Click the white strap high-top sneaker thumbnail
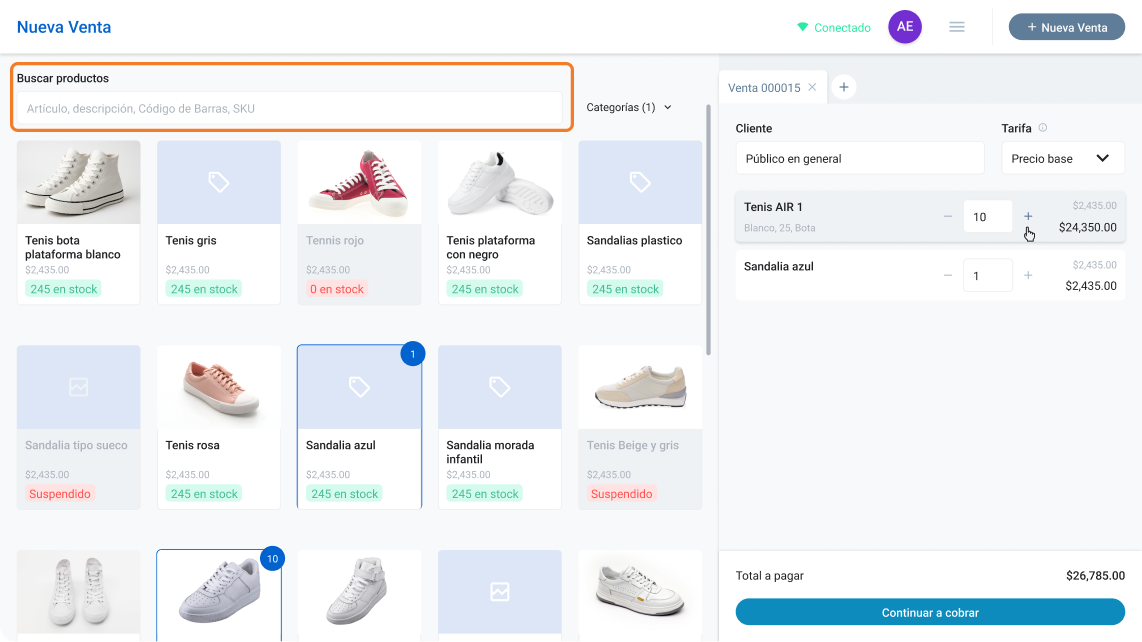Screen dimensions: 1142x642 click(x=359, y=592)
